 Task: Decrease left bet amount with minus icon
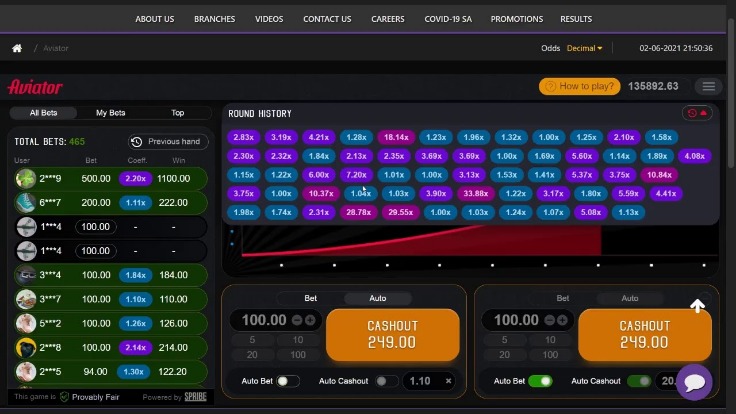(x=297, y=320)
